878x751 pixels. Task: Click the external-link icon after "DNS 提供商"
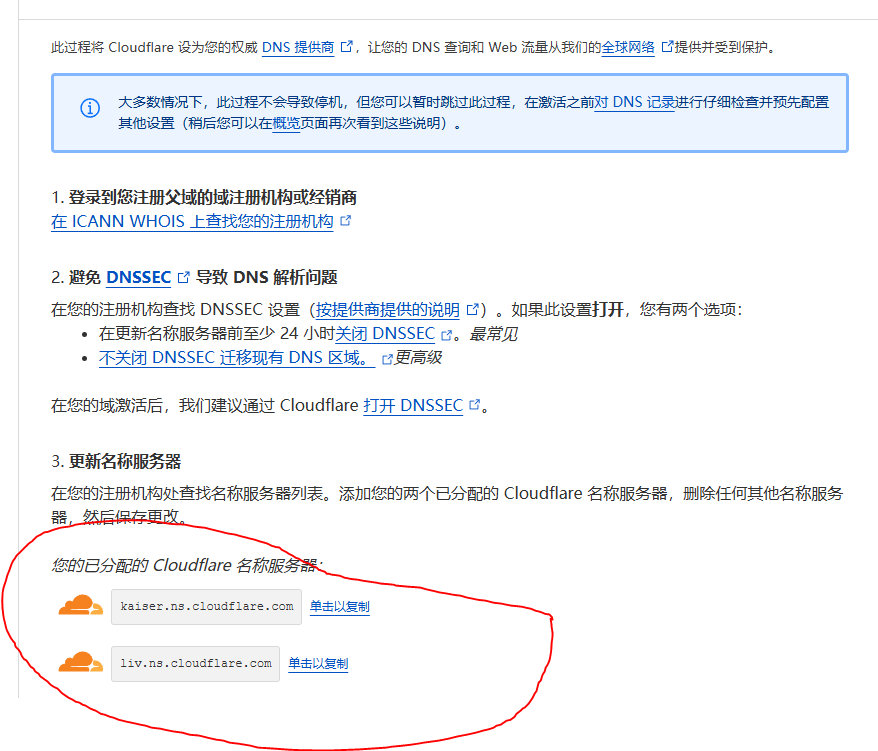point(347,46)
